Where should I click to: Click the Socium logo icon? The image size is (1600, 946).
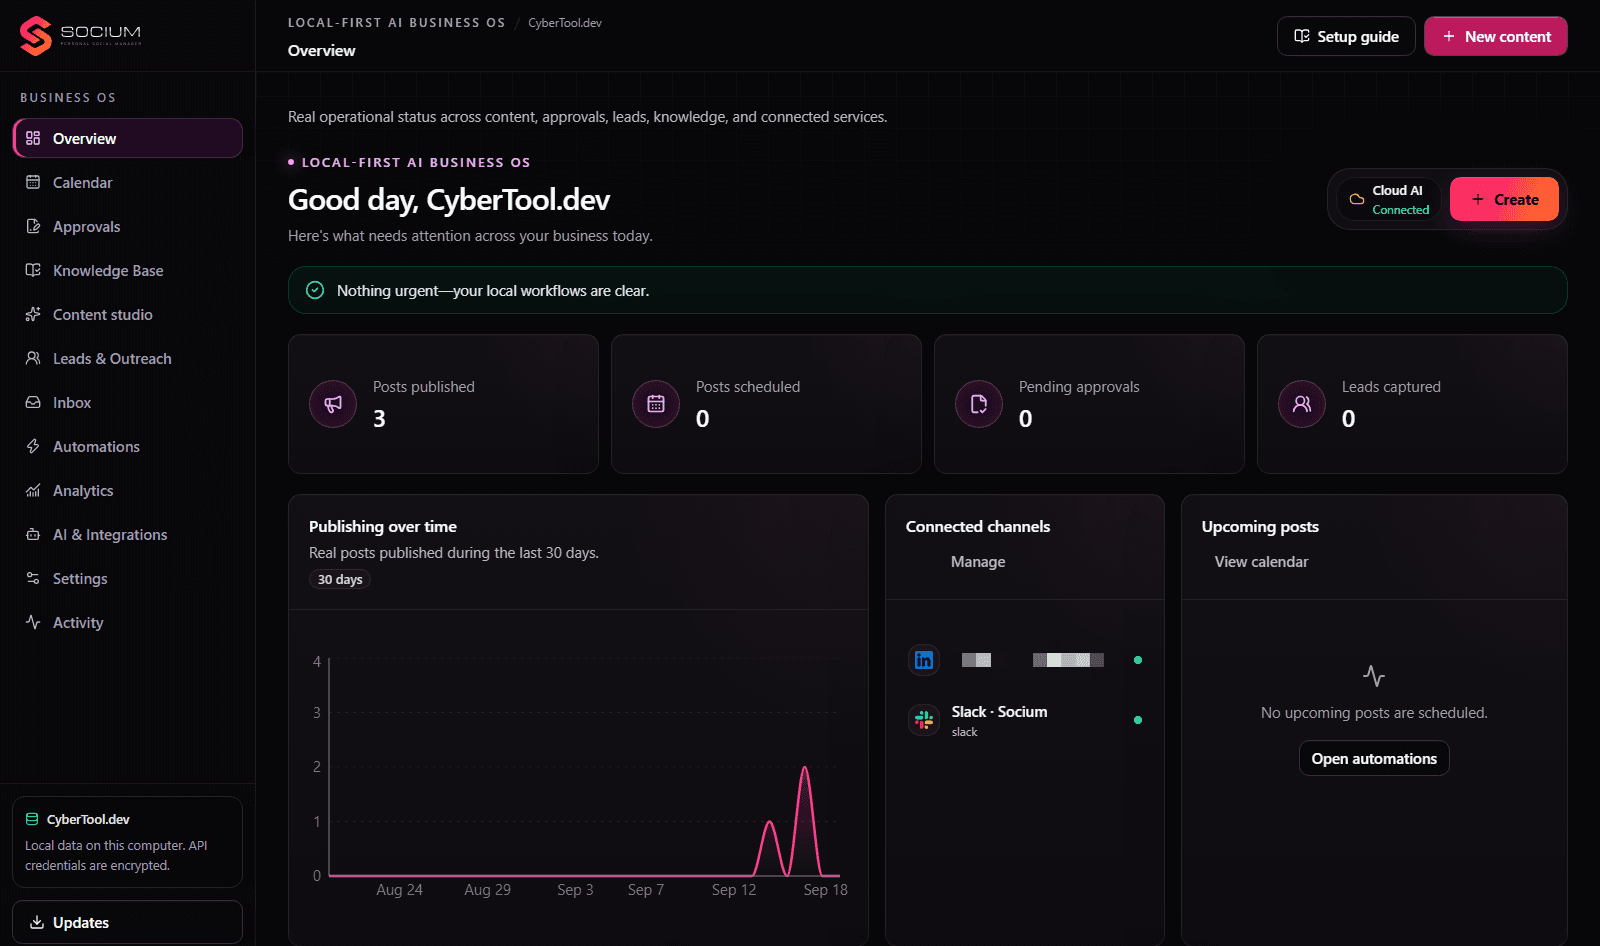(36, 36)
